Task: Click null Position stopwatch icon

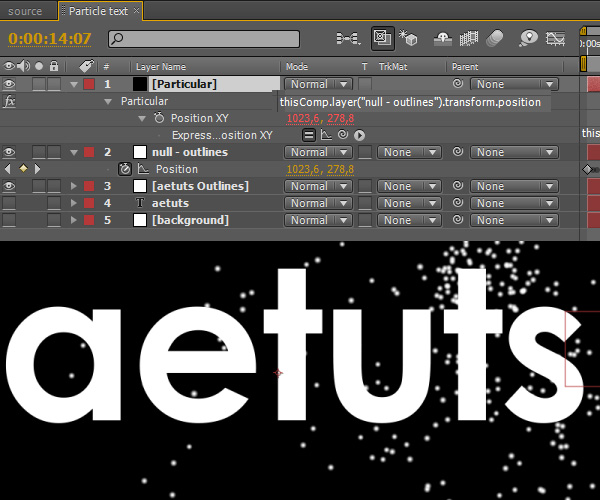Action: coord(125,169)
